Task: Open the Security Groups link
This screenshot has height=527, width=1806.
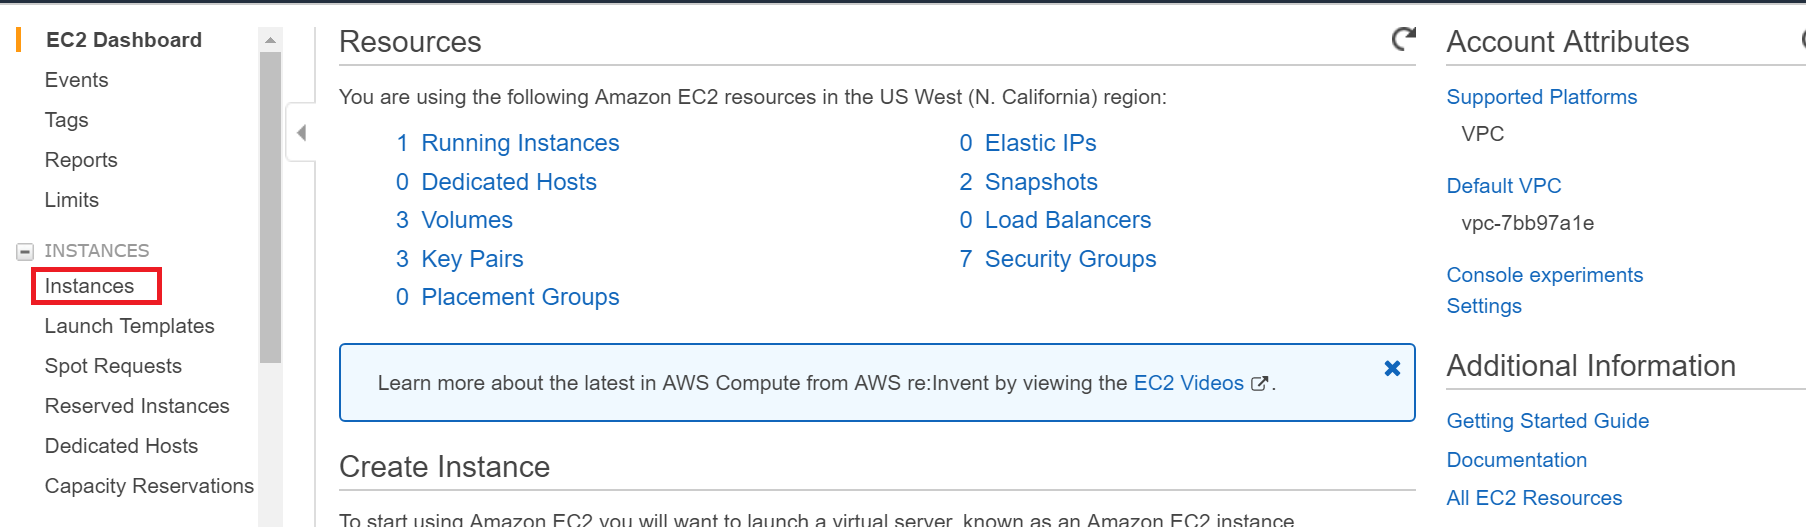Action: [x=1070, y=259]
